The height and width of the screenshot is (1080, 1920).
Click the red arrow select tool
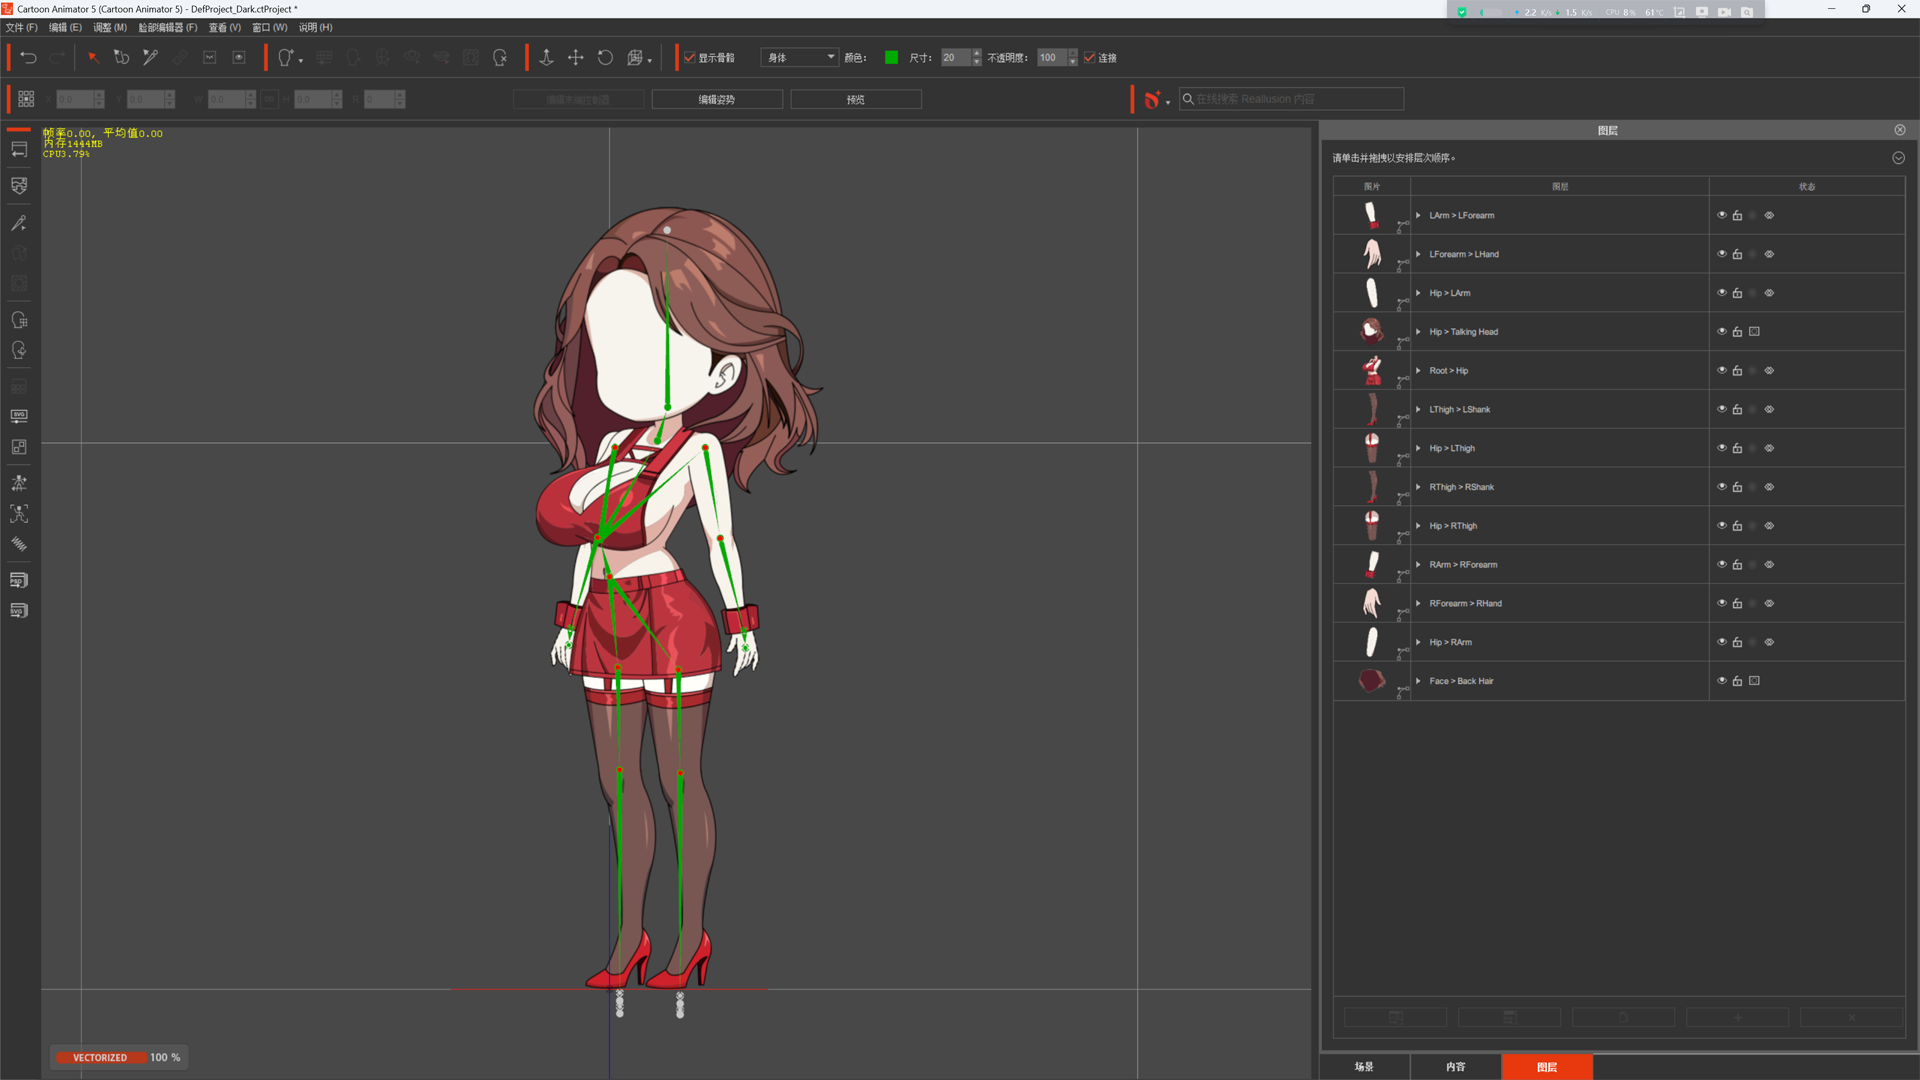coord(93,58)
